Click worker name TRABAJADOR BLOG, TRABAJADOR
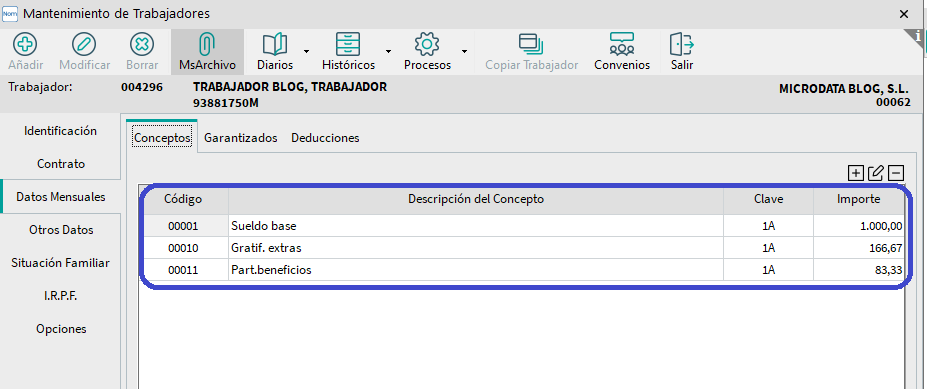The height and width of the screenshot is (389, 927). [x=290, y=87]
